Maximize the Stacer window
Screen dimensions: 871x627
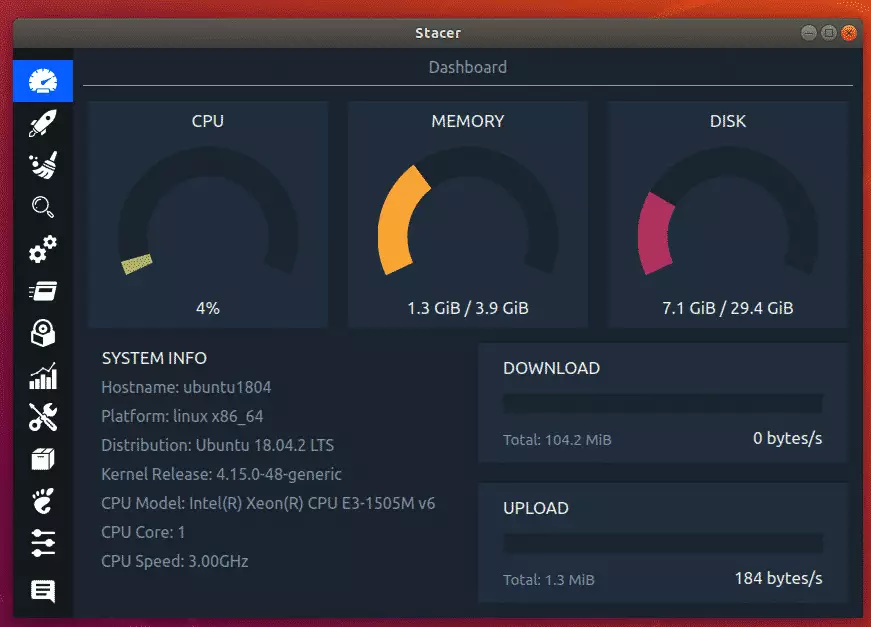coord(829,33)
